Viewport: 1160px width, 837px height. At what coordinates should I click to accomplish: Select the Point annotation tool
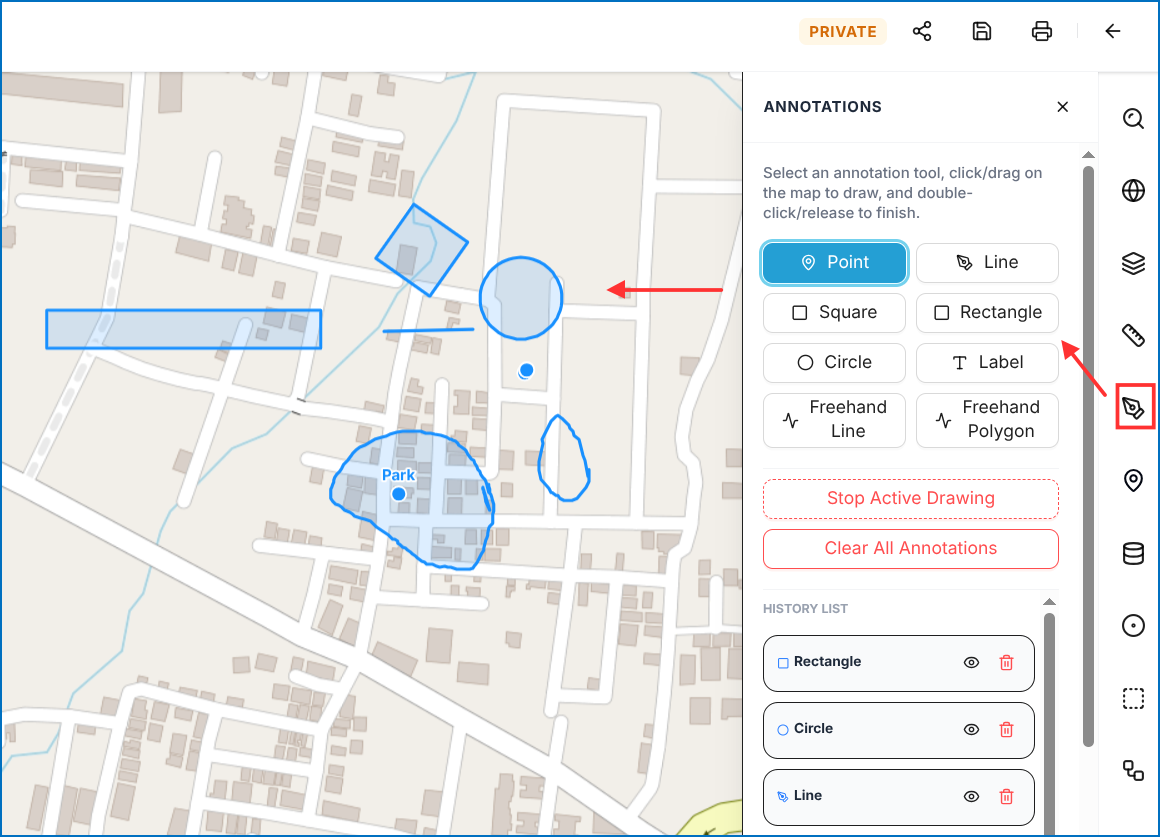click(834, 263)
